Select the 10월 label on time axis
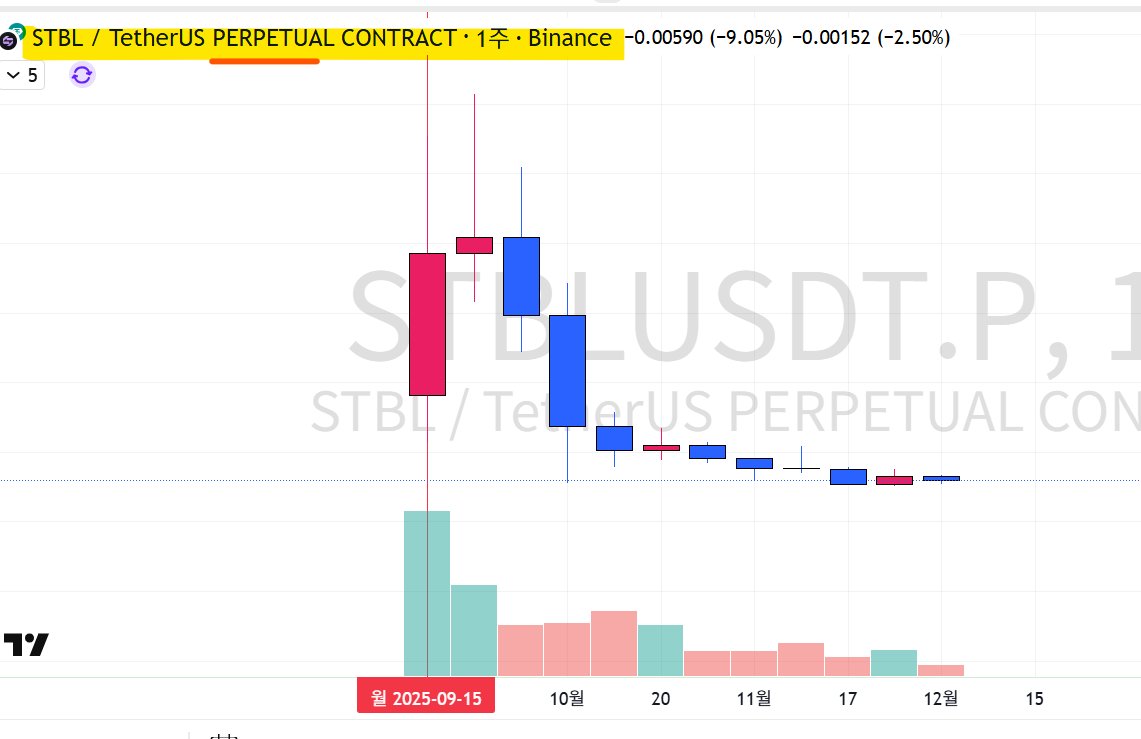The height and width of the screenshot is (739, 1141). click(x=567, y=698)
